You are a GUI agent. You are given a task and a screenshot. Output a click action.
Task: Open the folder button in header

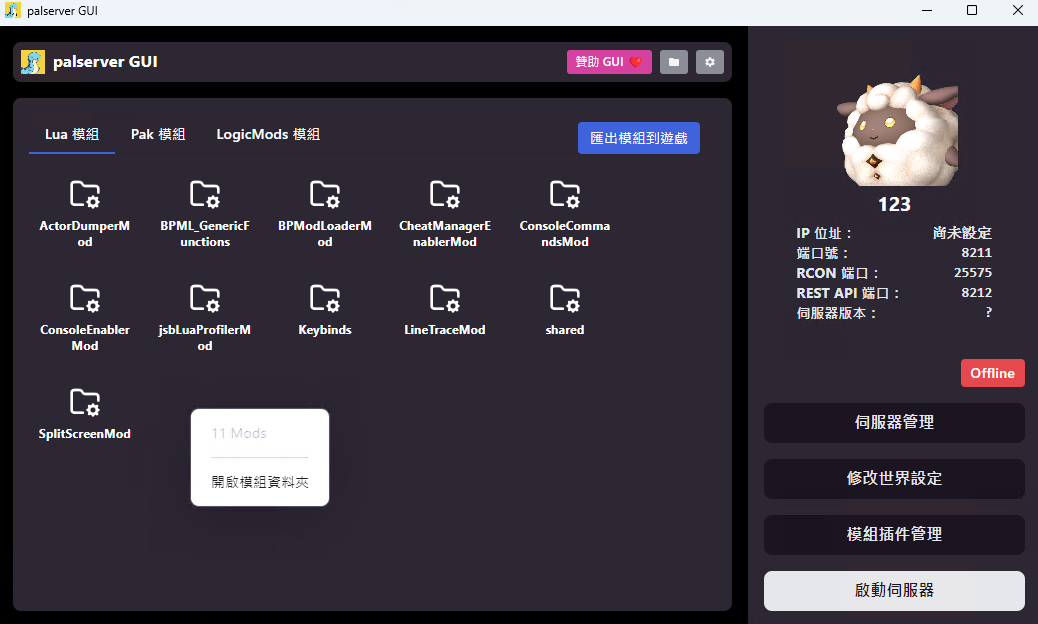coord(674,62)
